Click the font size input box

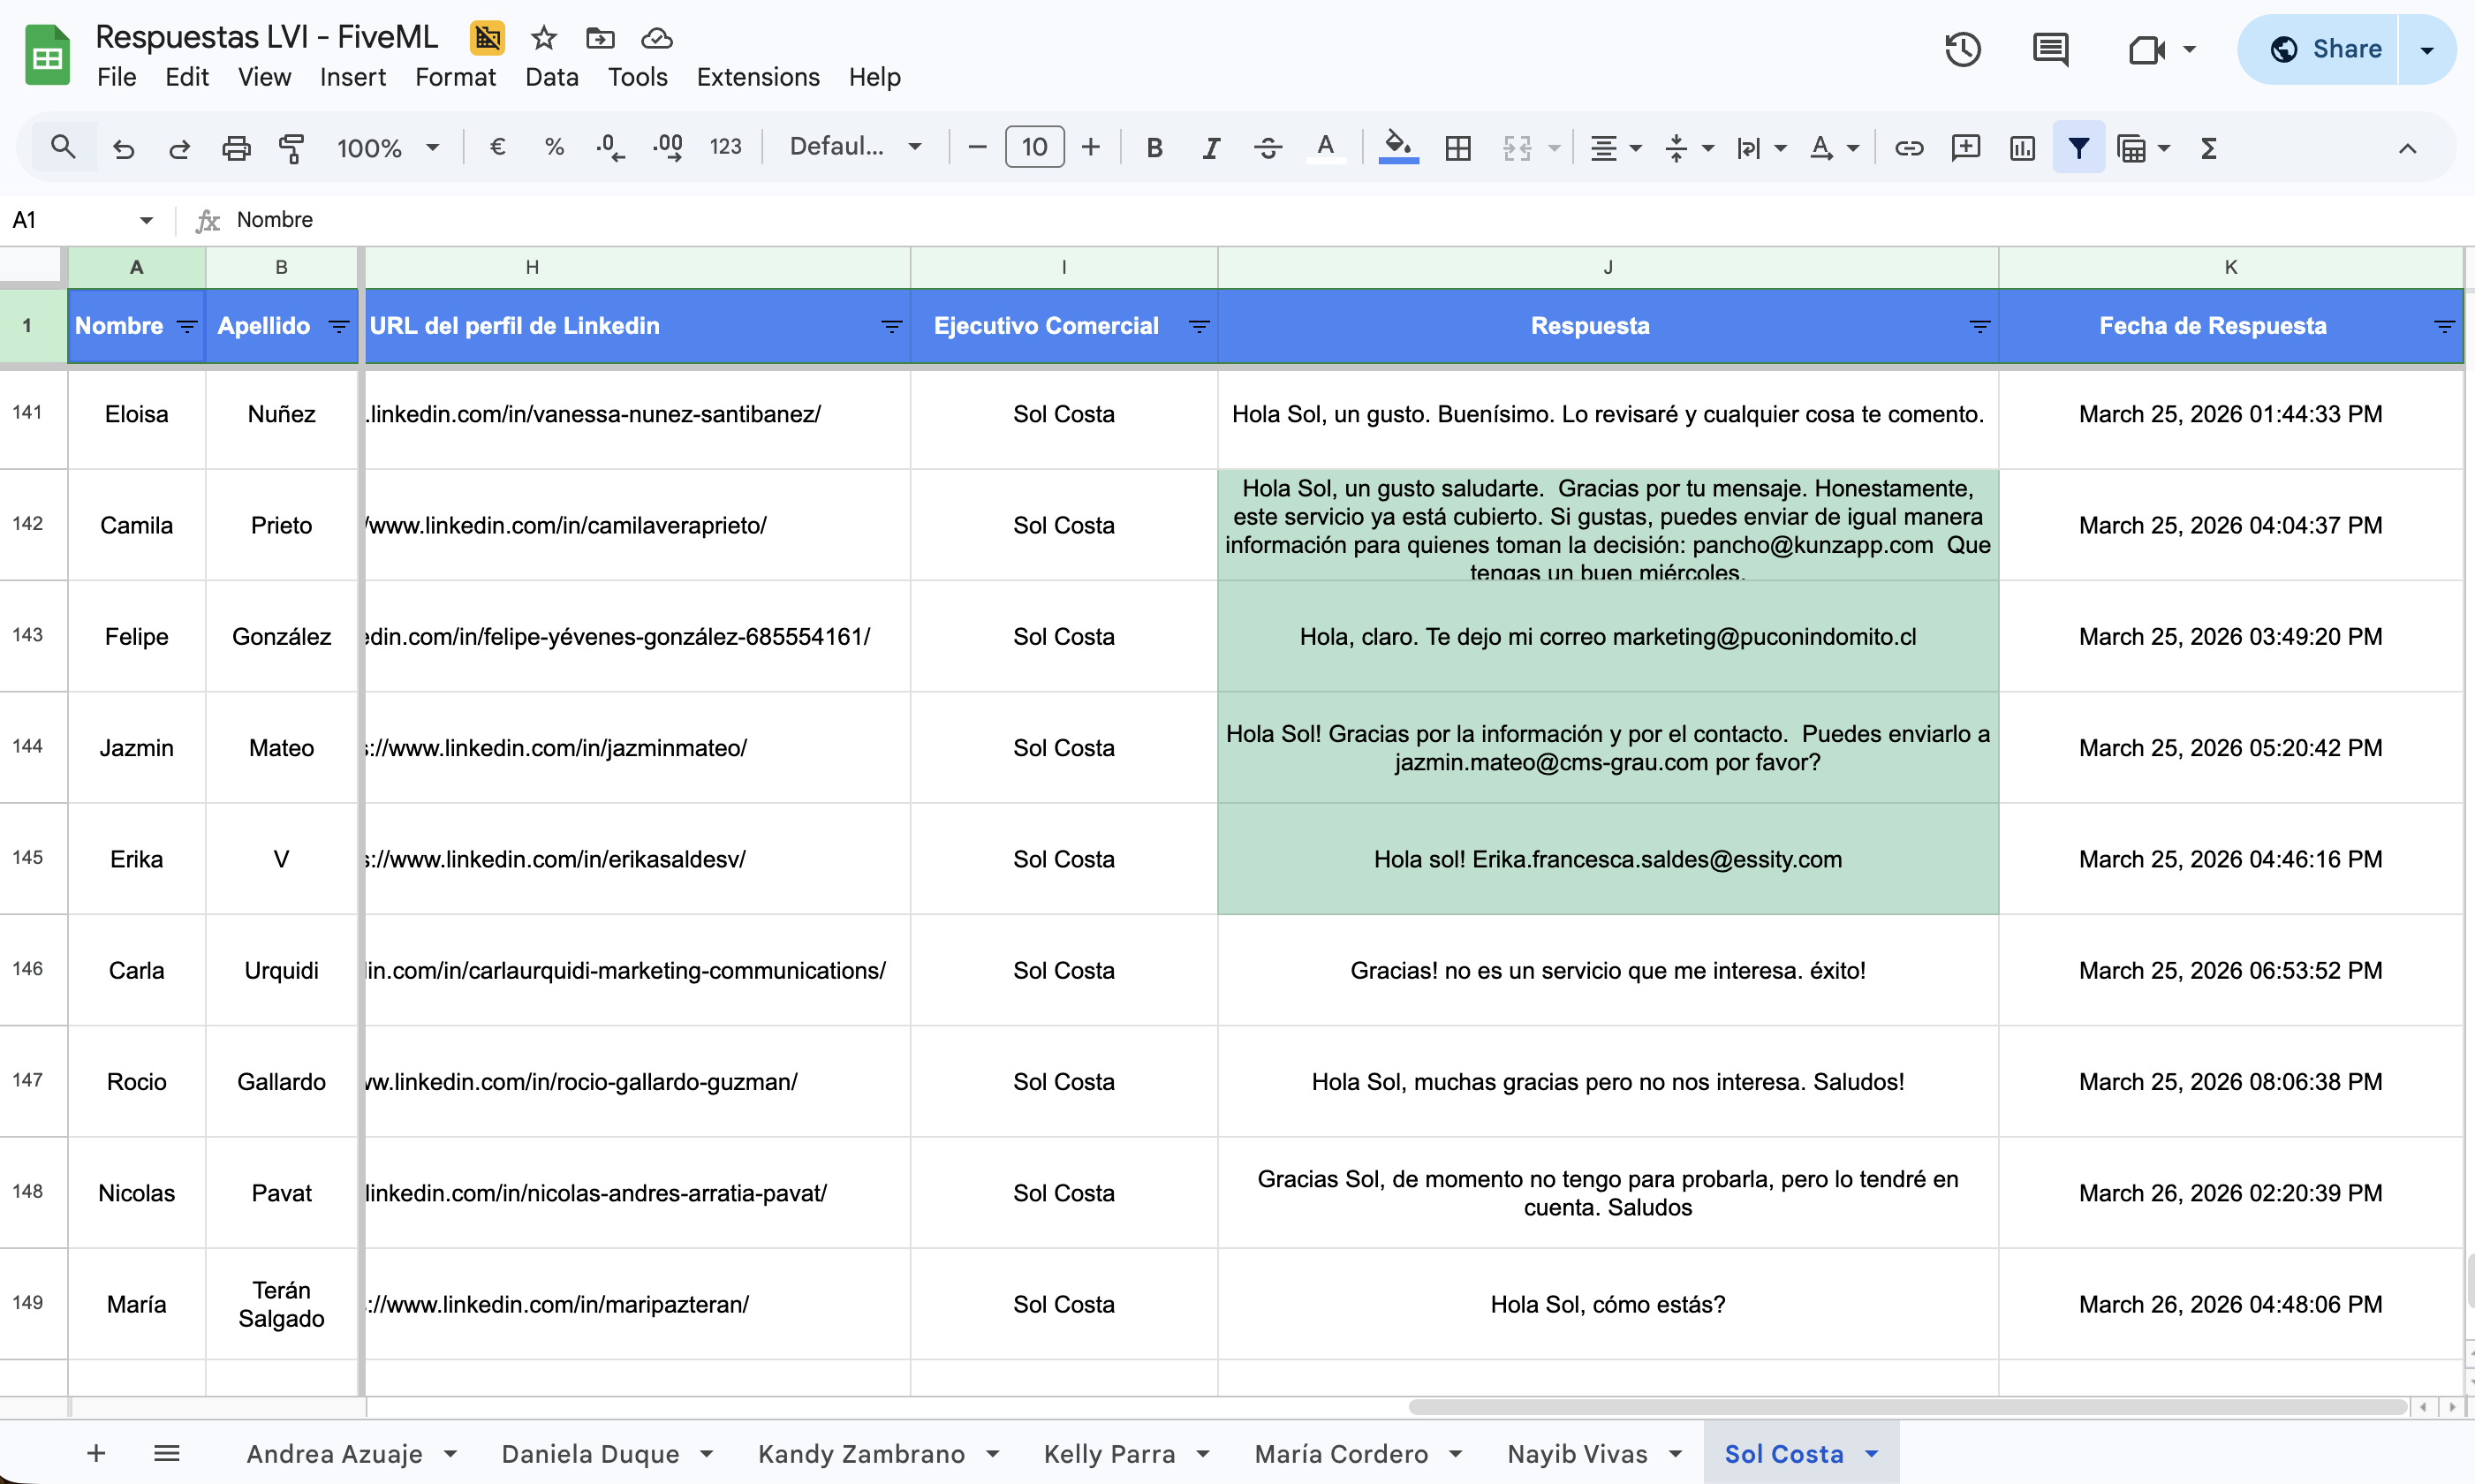point(1034,148)
